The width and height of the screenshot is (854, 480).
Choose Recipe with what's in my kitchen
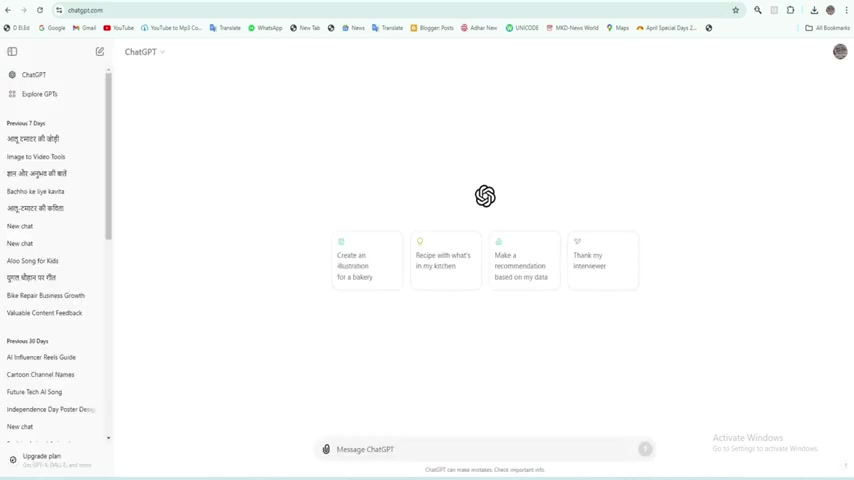pyautogui.click(x=446, y=260)
